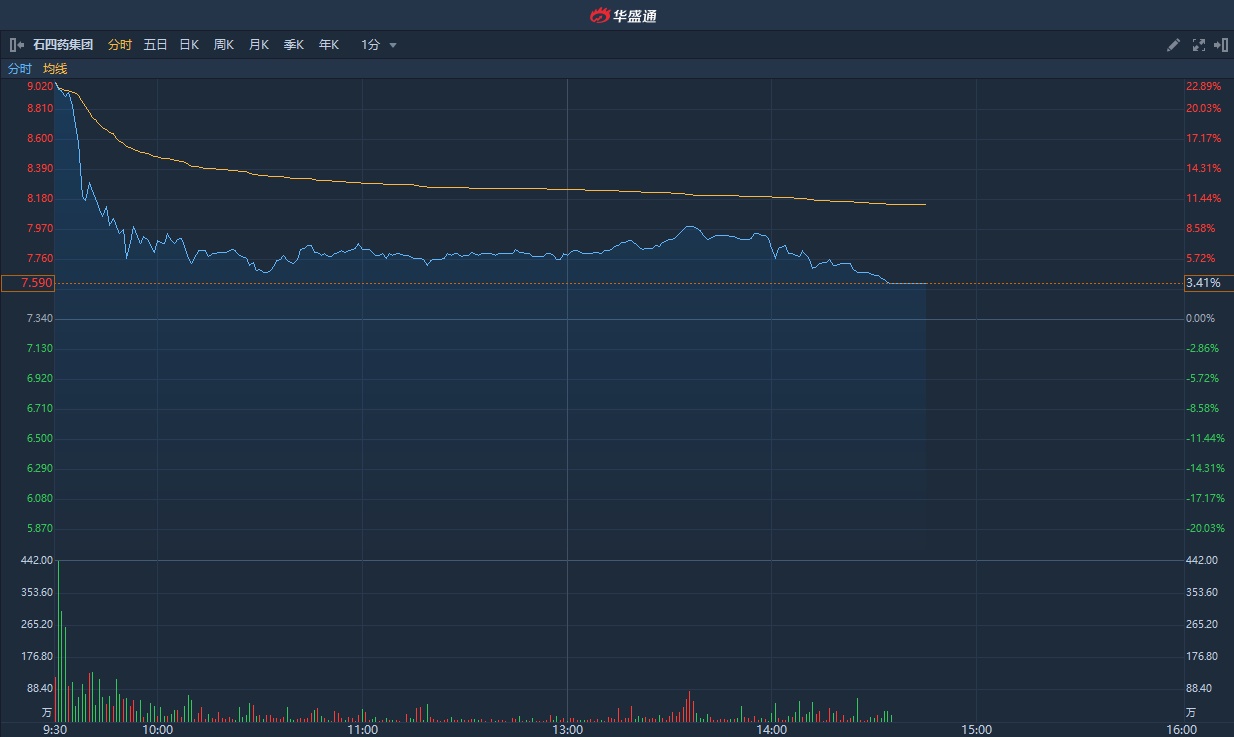Click the left 442.00 volume axis label

pyautogui.click(x=36, y=560)
